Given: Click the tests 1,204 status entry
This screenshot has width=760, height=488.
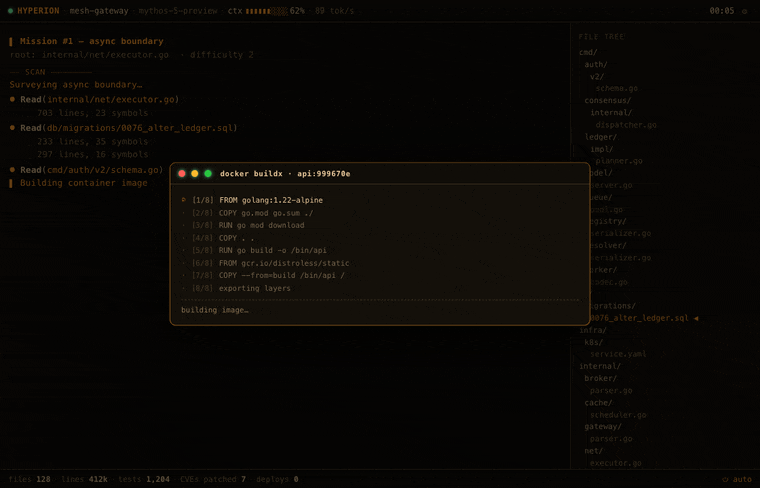Looking at the screenshot, I should point(144,479).
